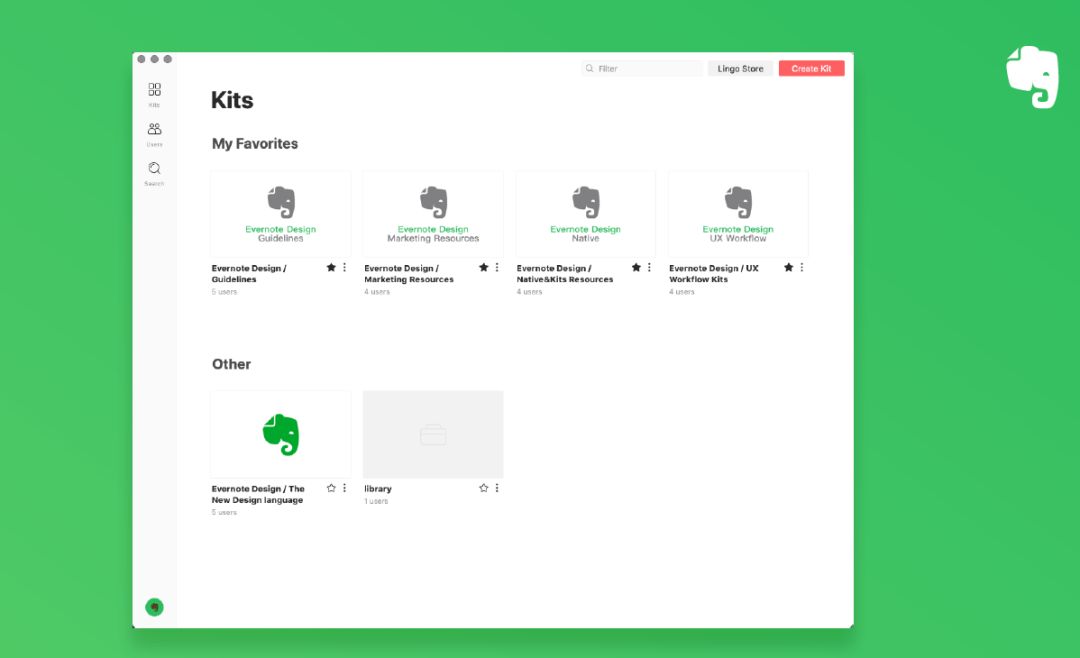The image size is (1080, 658).
Task: Open the Lingo Store
Action: [x=740, y=68]
